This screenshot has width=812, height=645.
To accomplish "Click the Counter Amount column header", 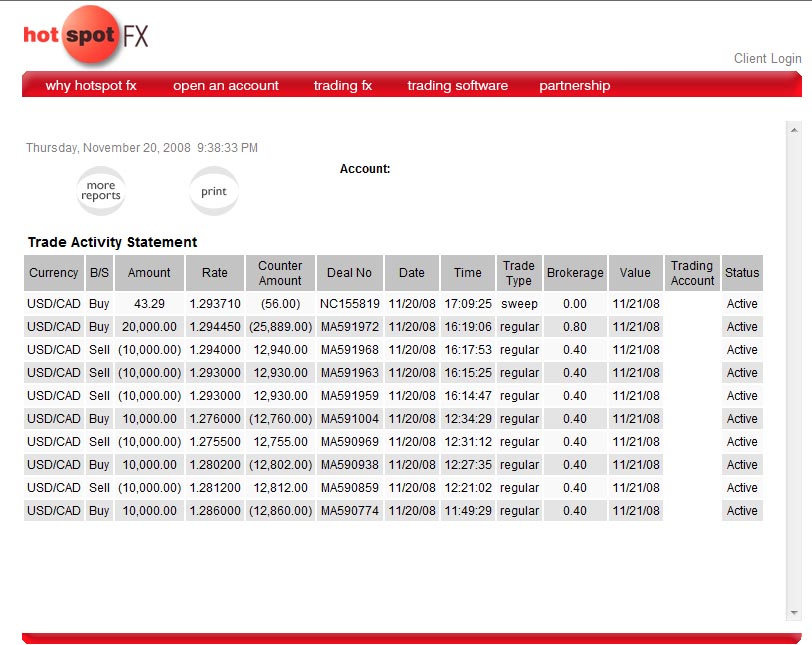I will click(280, 273).
